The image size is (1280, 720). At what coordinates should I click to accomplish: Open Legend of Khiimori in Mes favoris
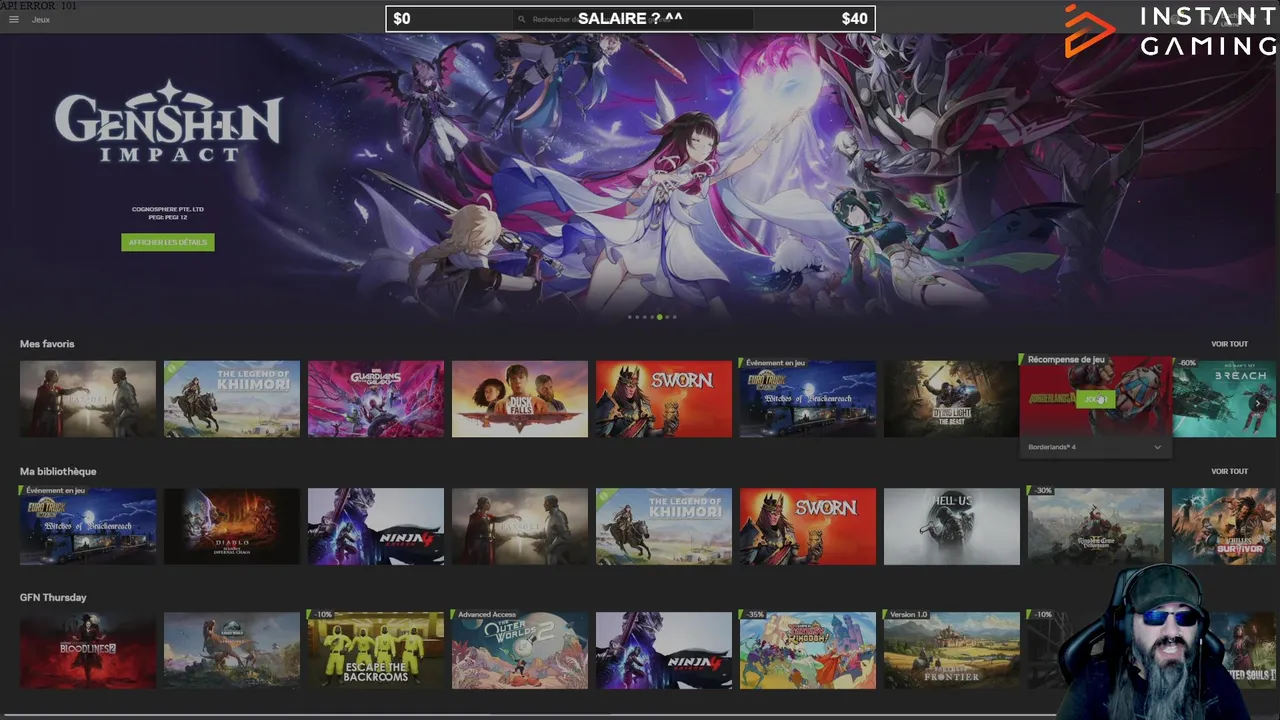[x=232, y=399]
